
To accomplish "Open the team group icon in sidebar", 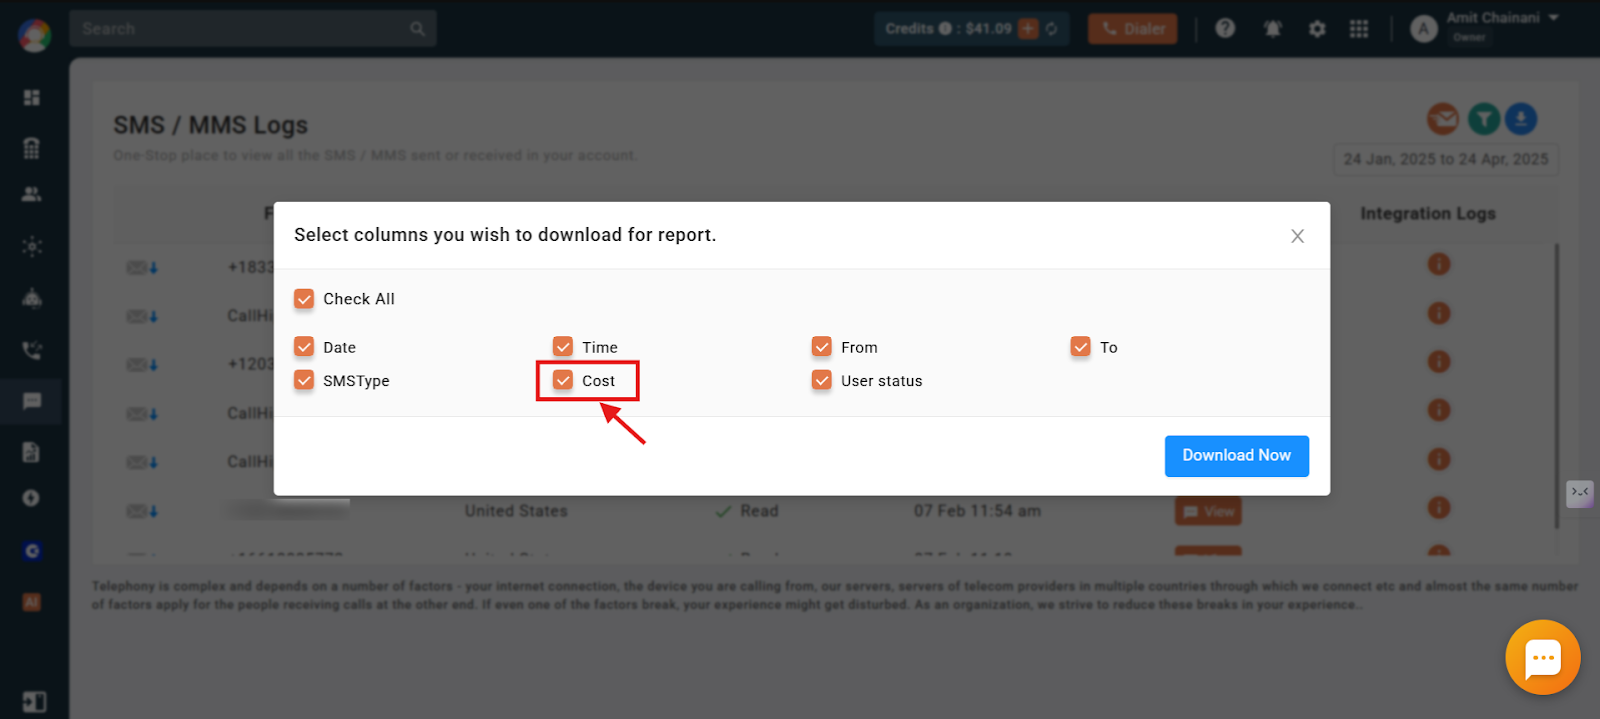I will coord(32,298).
